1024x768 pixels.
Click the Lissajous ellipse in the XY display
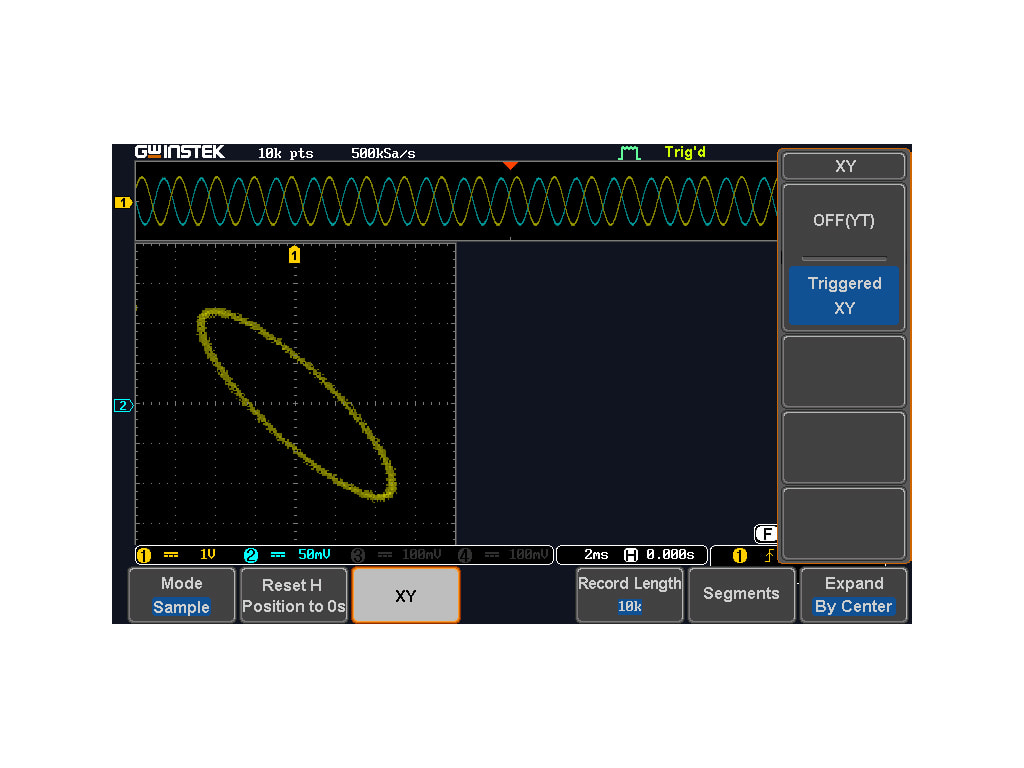tap(296, 400)
